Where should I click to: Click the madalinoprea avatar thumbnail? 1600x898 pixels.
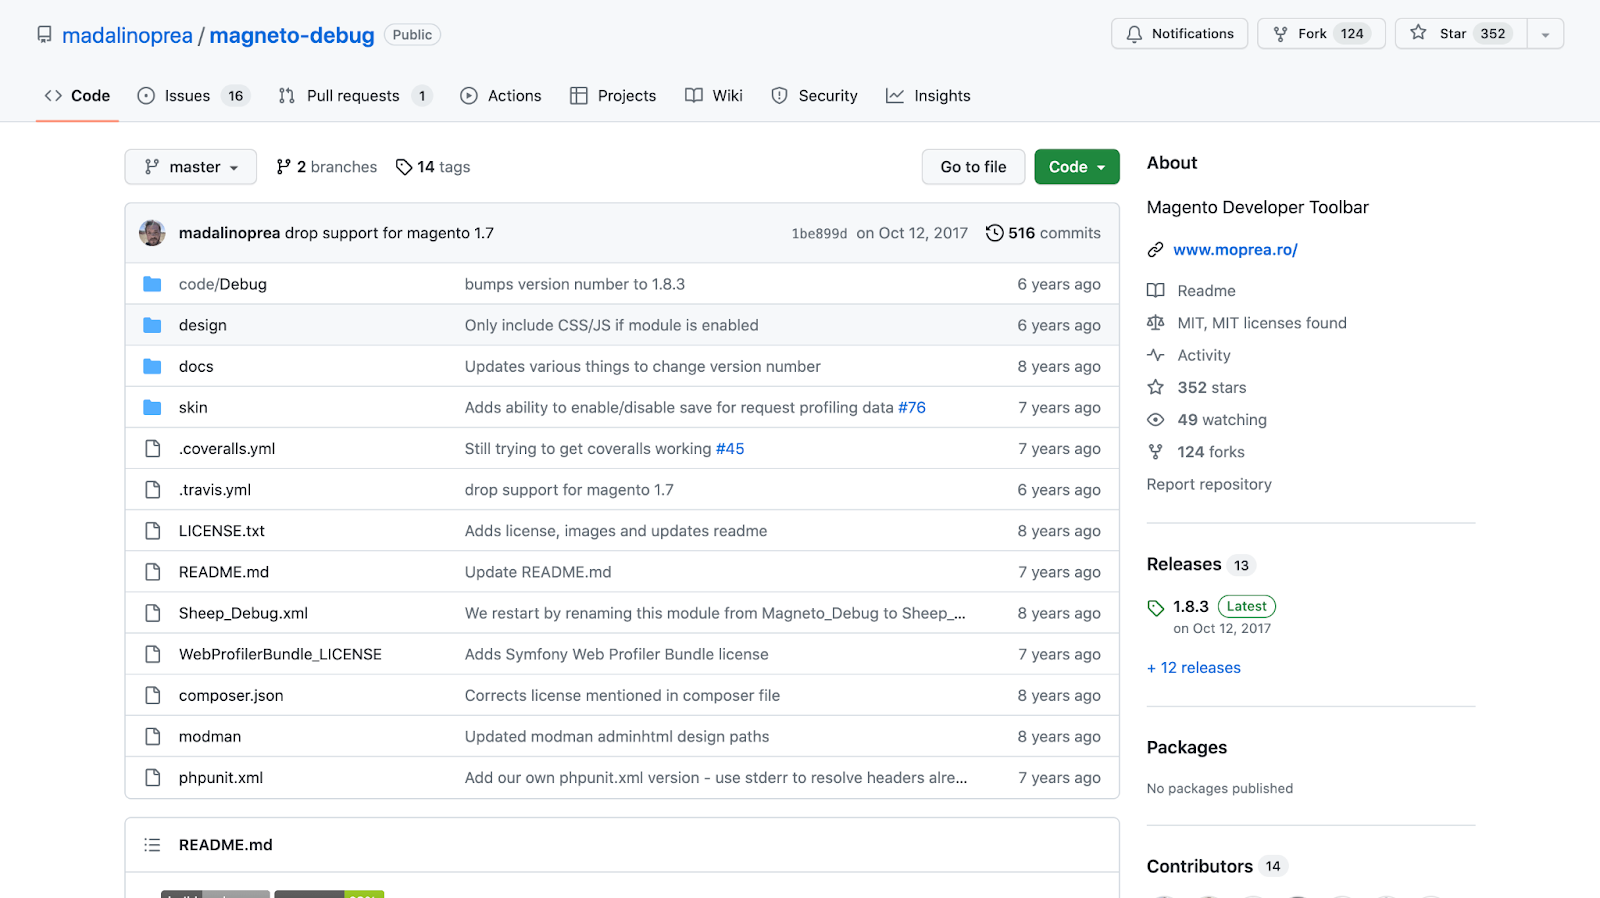tap(152, 233)
